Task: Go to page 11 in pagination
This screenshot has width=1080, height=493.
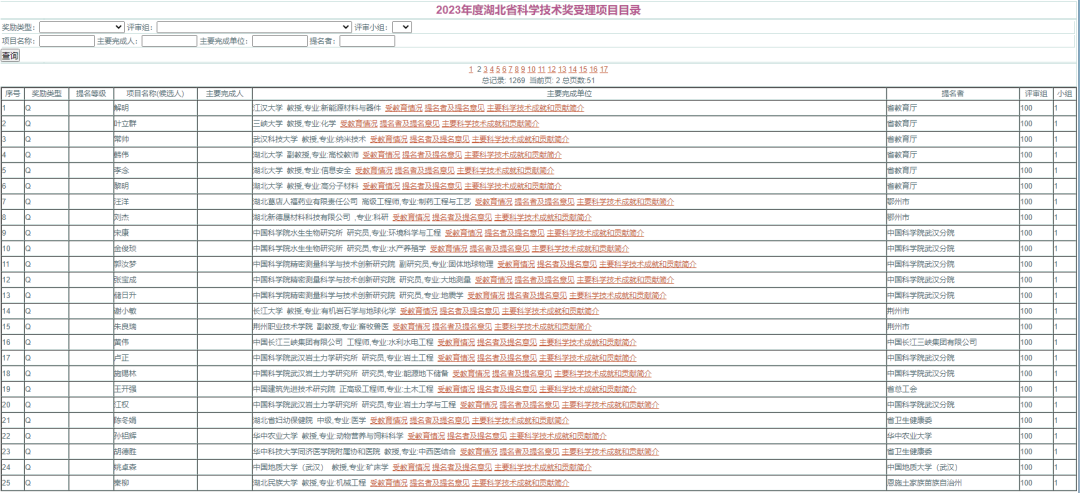Action: 541,70
